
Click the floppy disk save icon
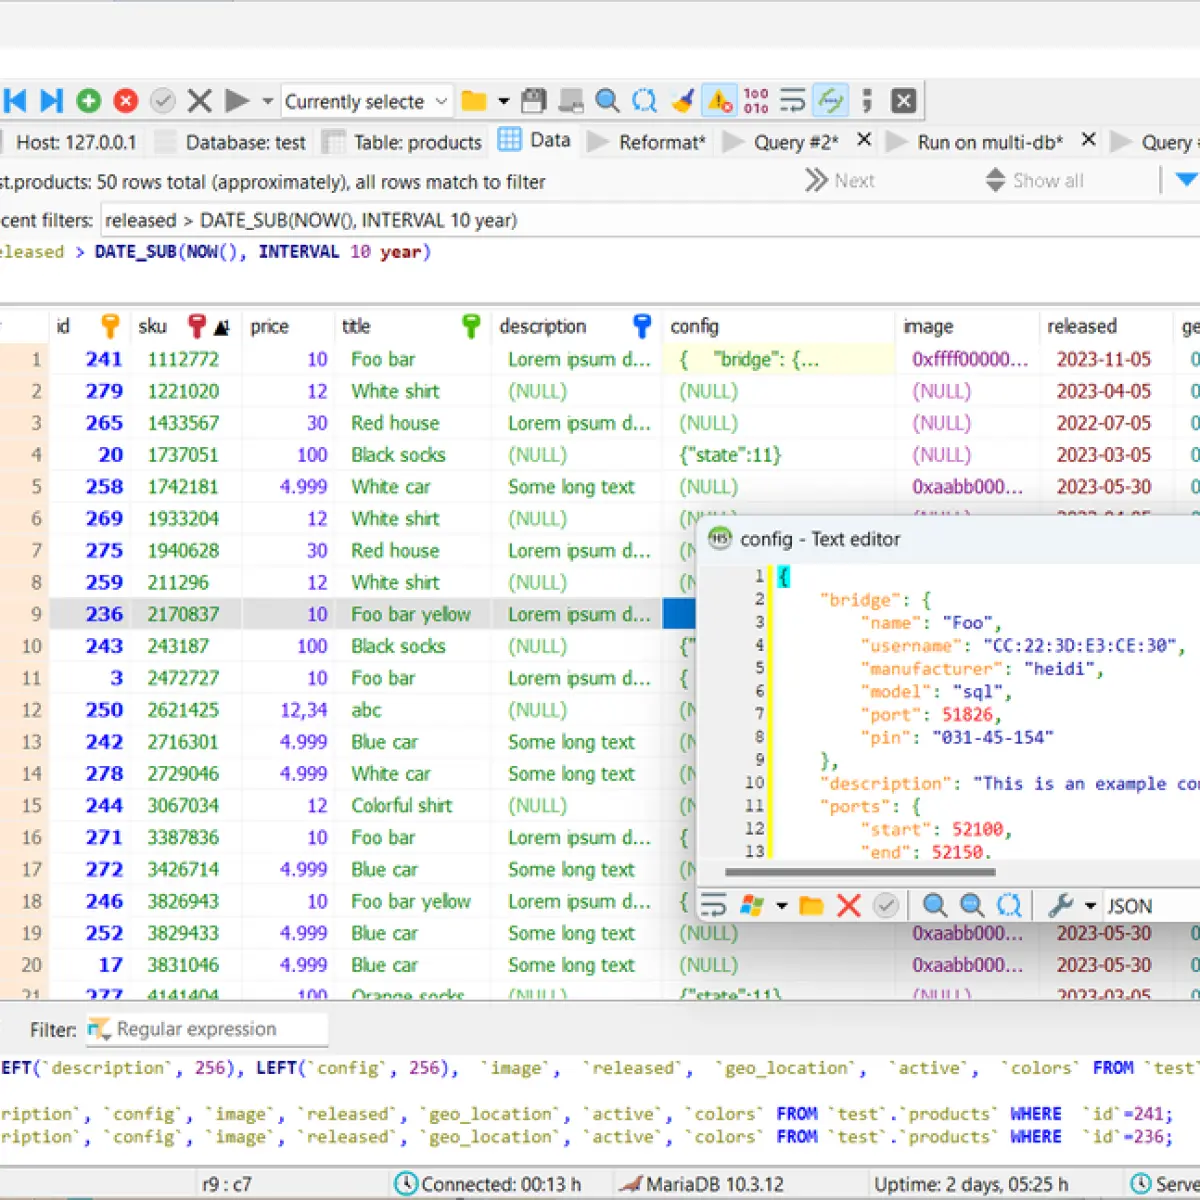click(x=534, y=101)
